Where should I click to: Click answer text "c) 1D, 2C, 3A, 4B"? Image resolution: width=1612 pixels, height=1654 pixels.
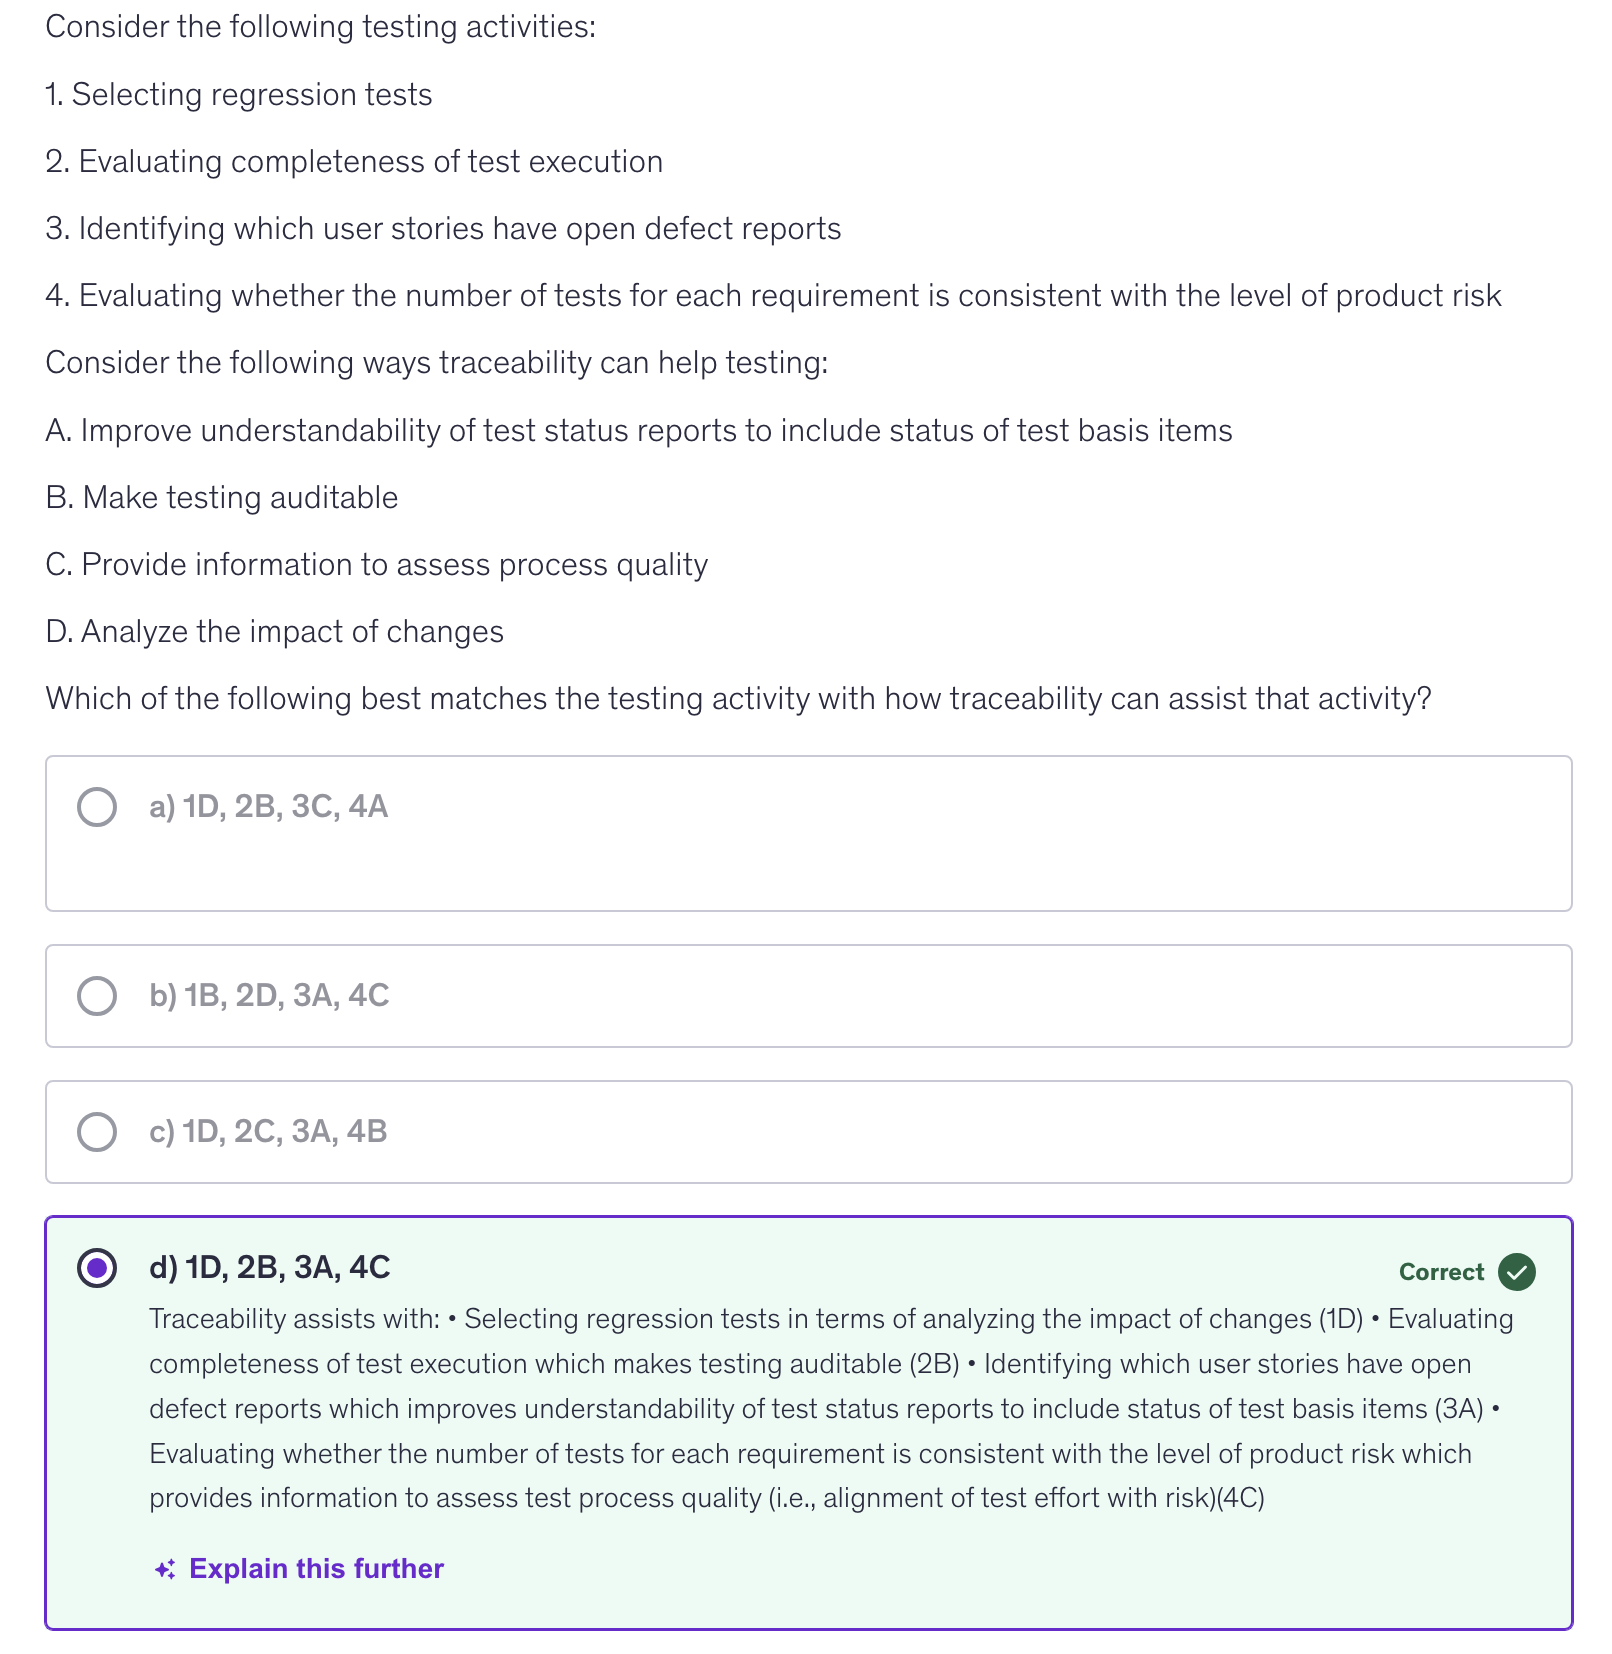point(268,1132)
